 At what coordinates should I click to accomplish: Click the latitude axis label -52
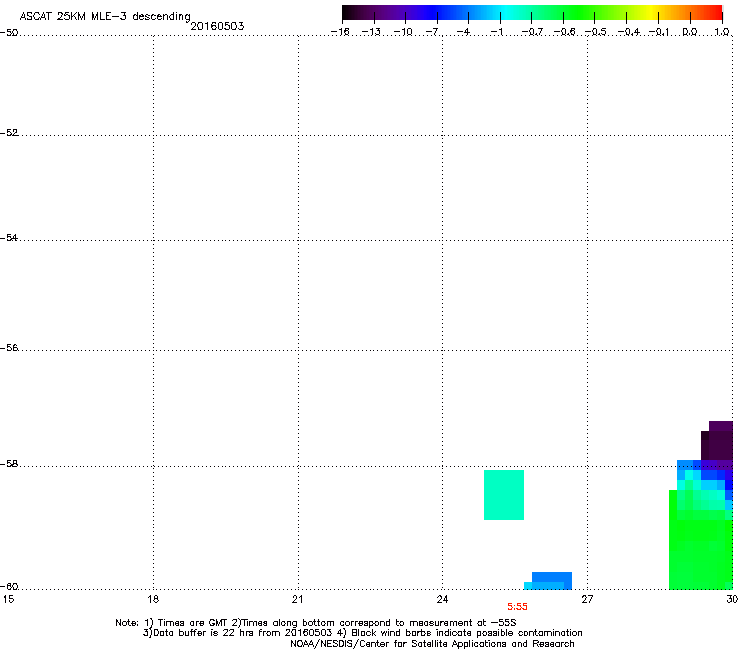click(9, 133)
